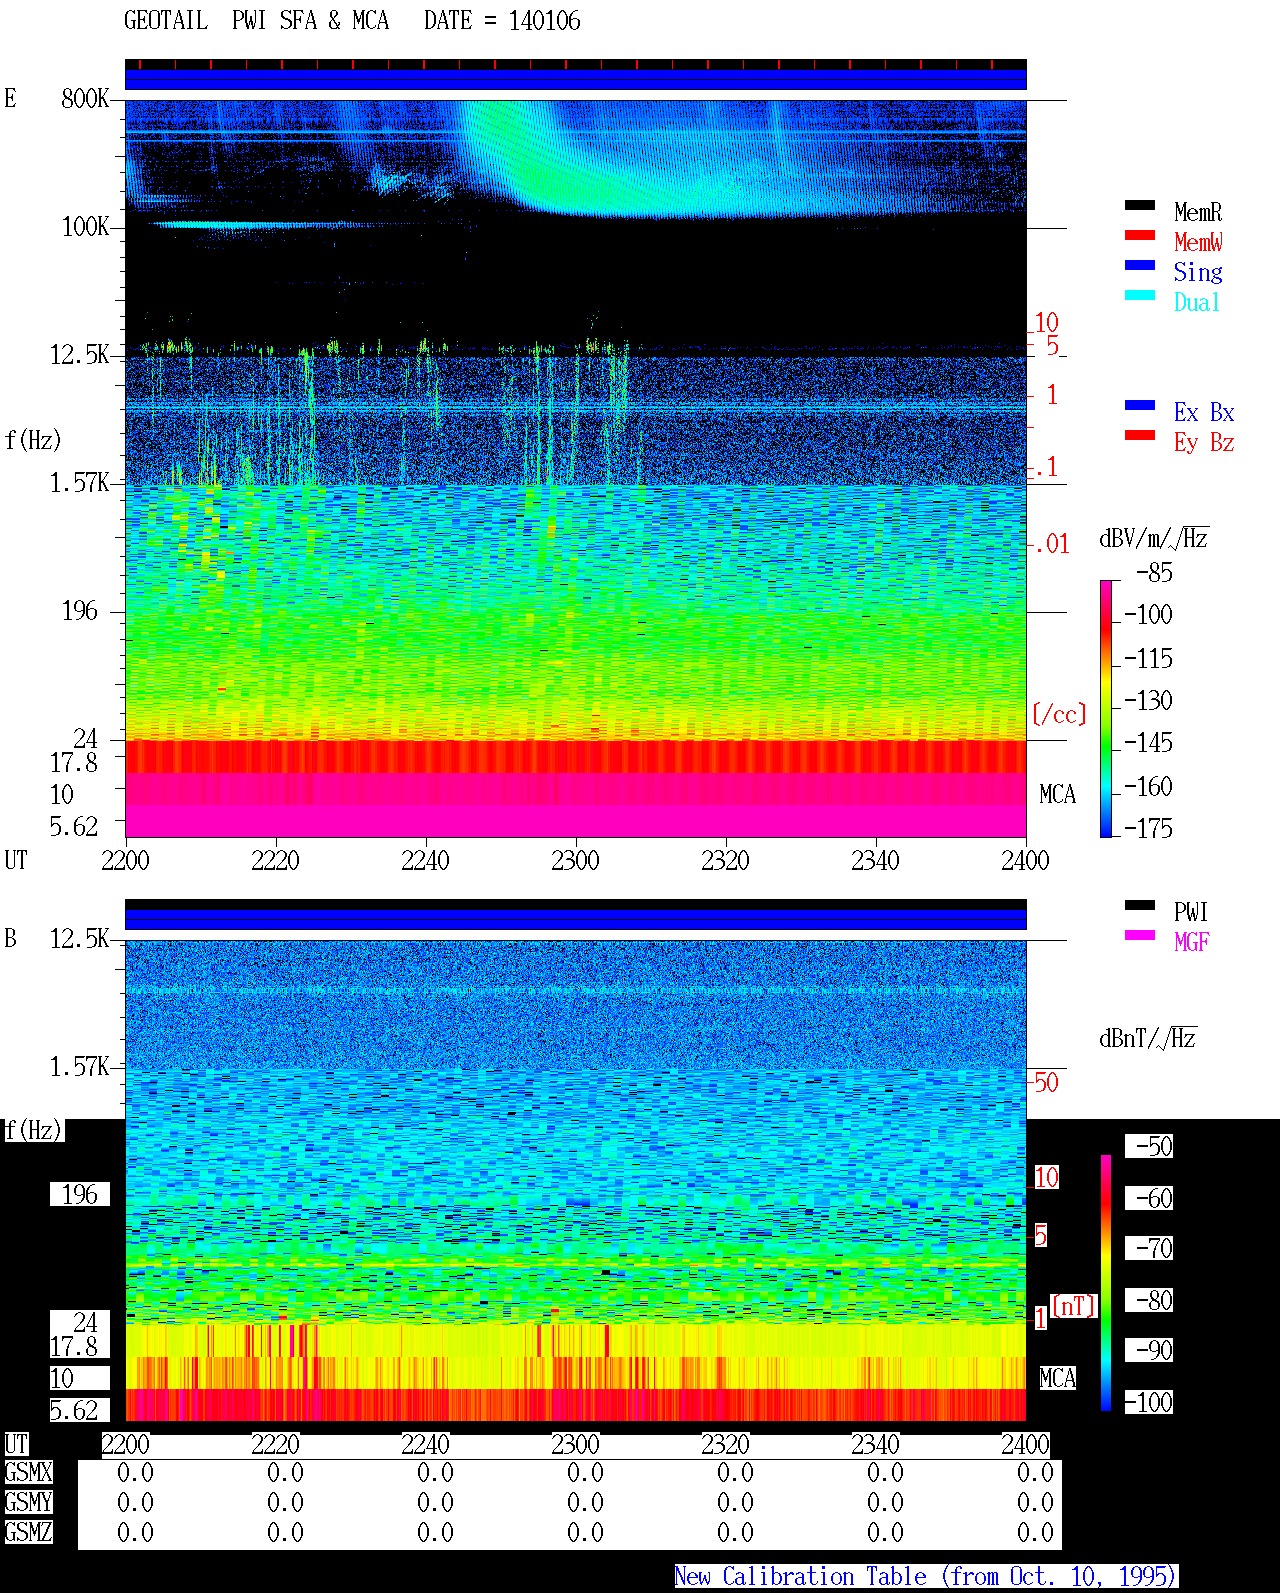Image resolution: width=1280 pixels, height=1593 pixels.
Task: Click the MGF legend label
Action: click(x=1192, y=942)
